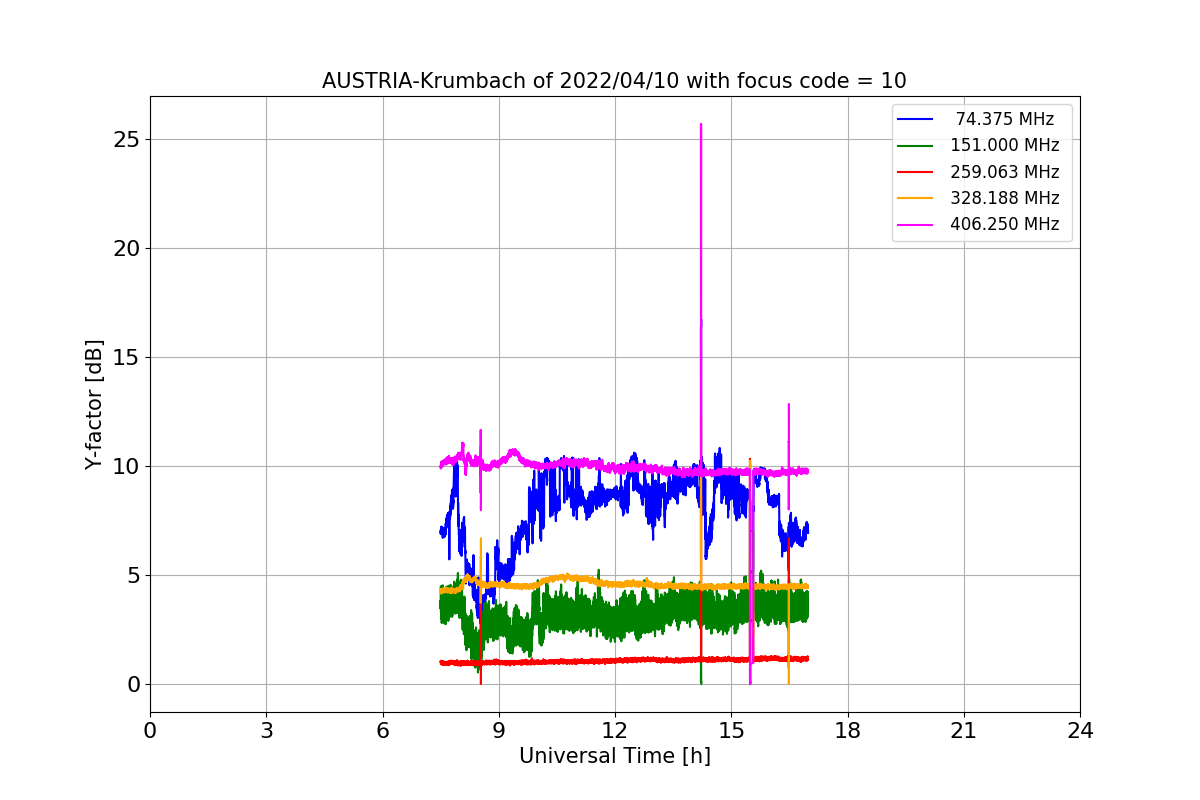Click the x-axis tick label 6
Screen dimensions: 1200x800
[x=383, y=731]
